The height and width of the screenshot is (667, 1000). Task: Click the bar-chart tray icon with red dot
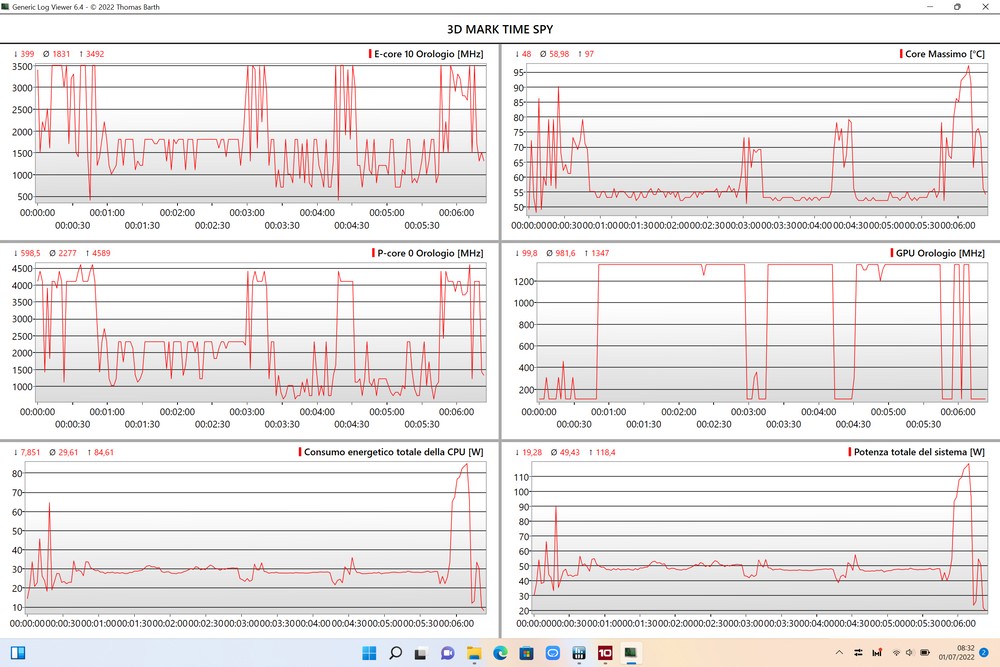(877, 652)
